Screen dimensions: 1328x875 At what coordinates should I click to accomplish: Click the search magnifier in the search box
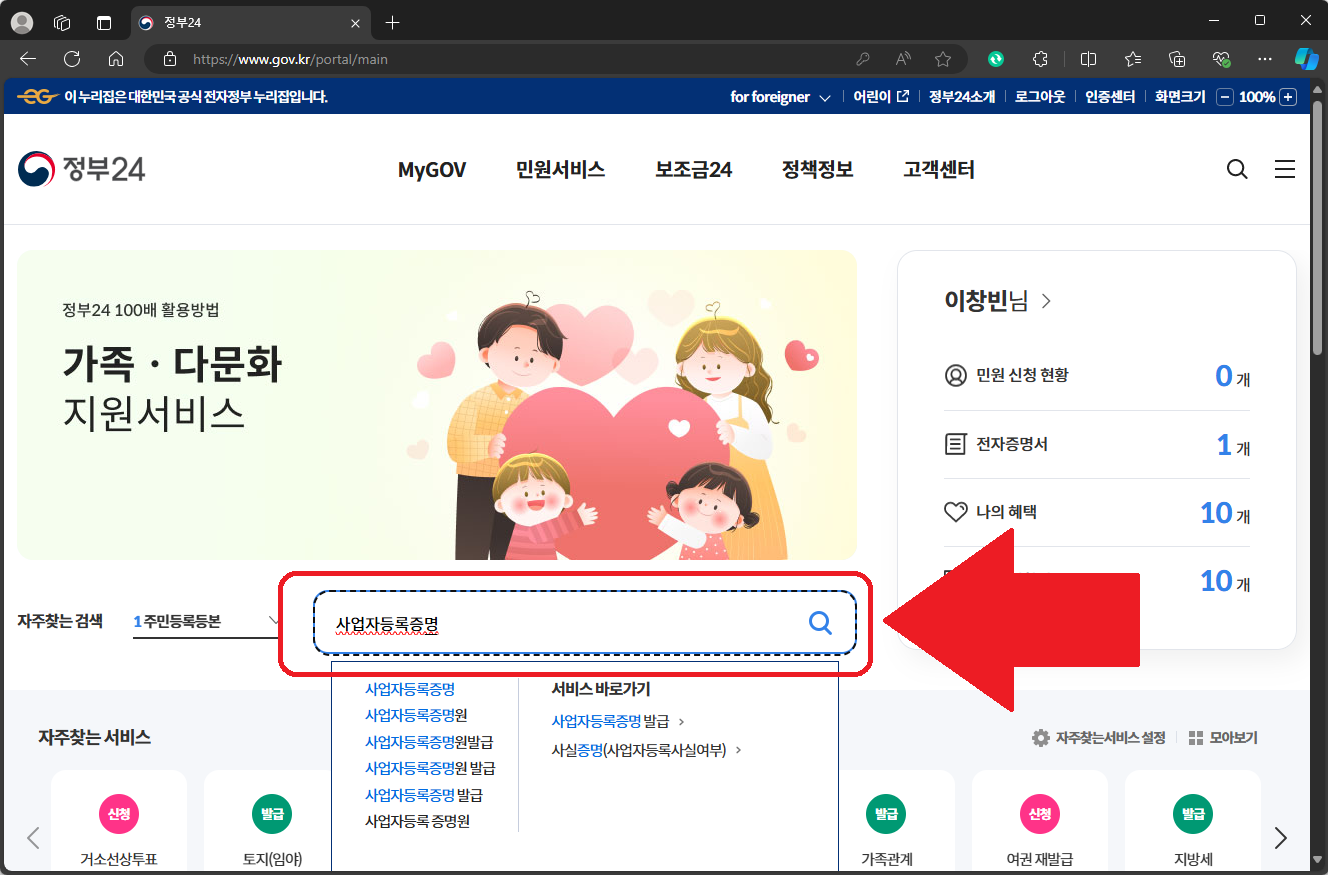[820, 623]
